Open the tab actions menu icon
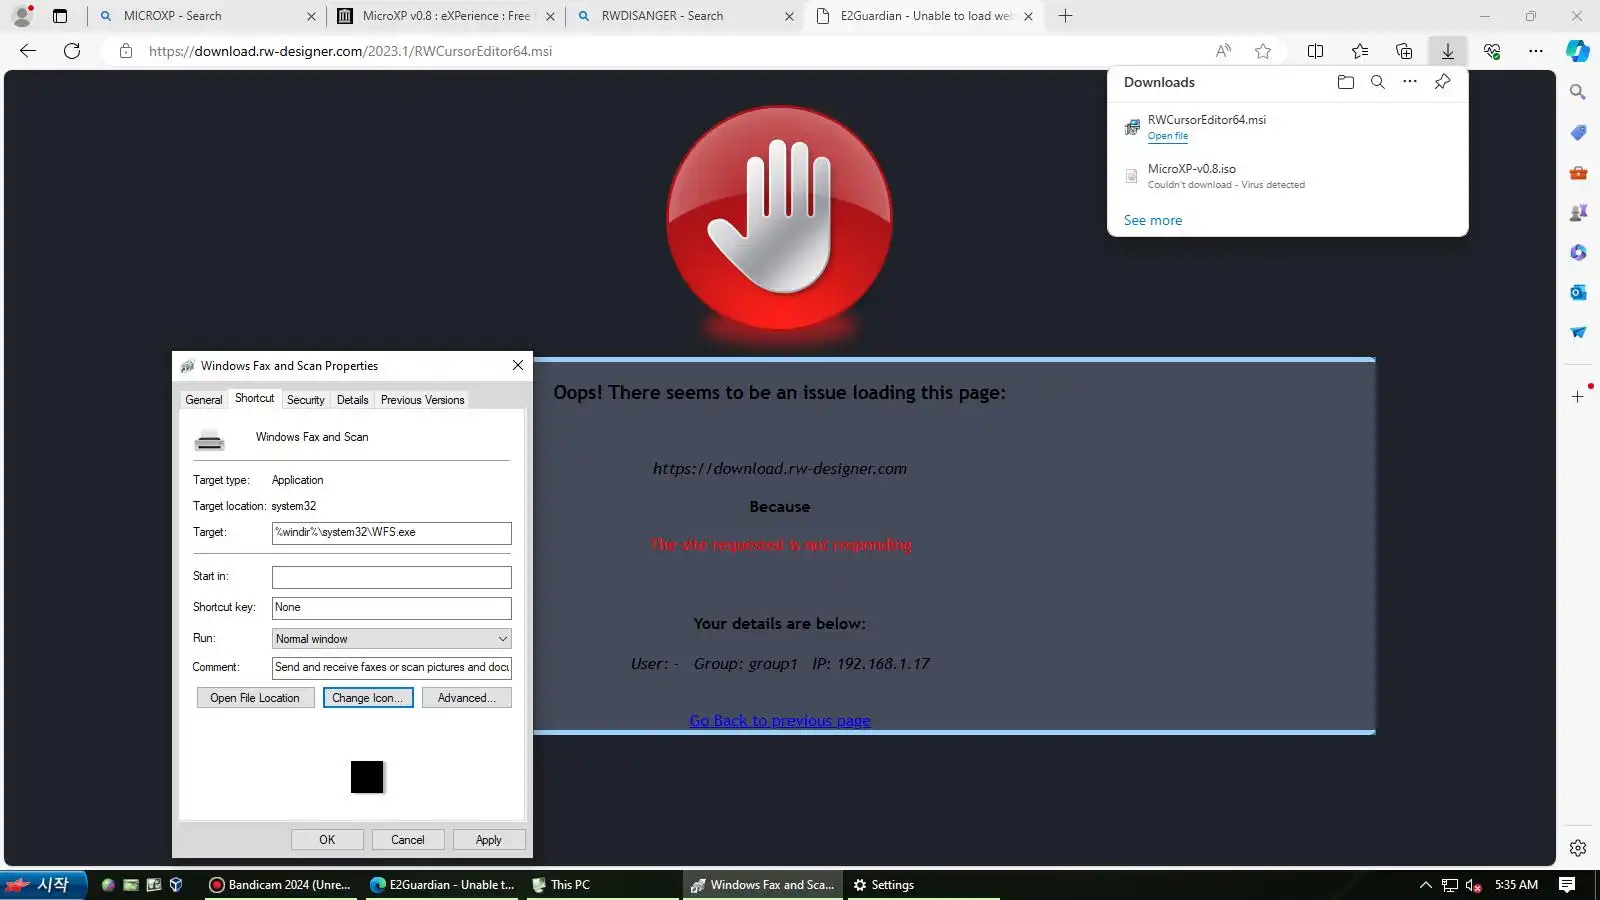Viewport: 1600px width, 900px height. 60,16
